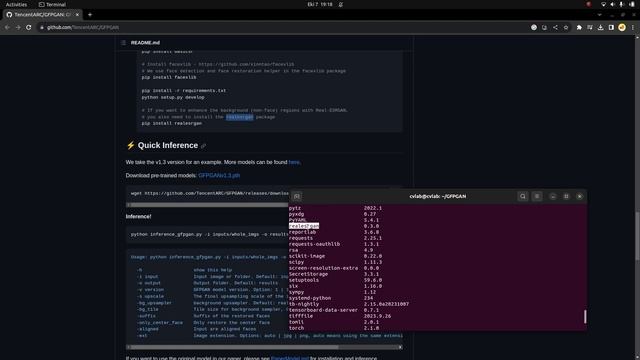Click the README.md file header label
The width and height of the screenshot is (640, 360).
[145, 42]
